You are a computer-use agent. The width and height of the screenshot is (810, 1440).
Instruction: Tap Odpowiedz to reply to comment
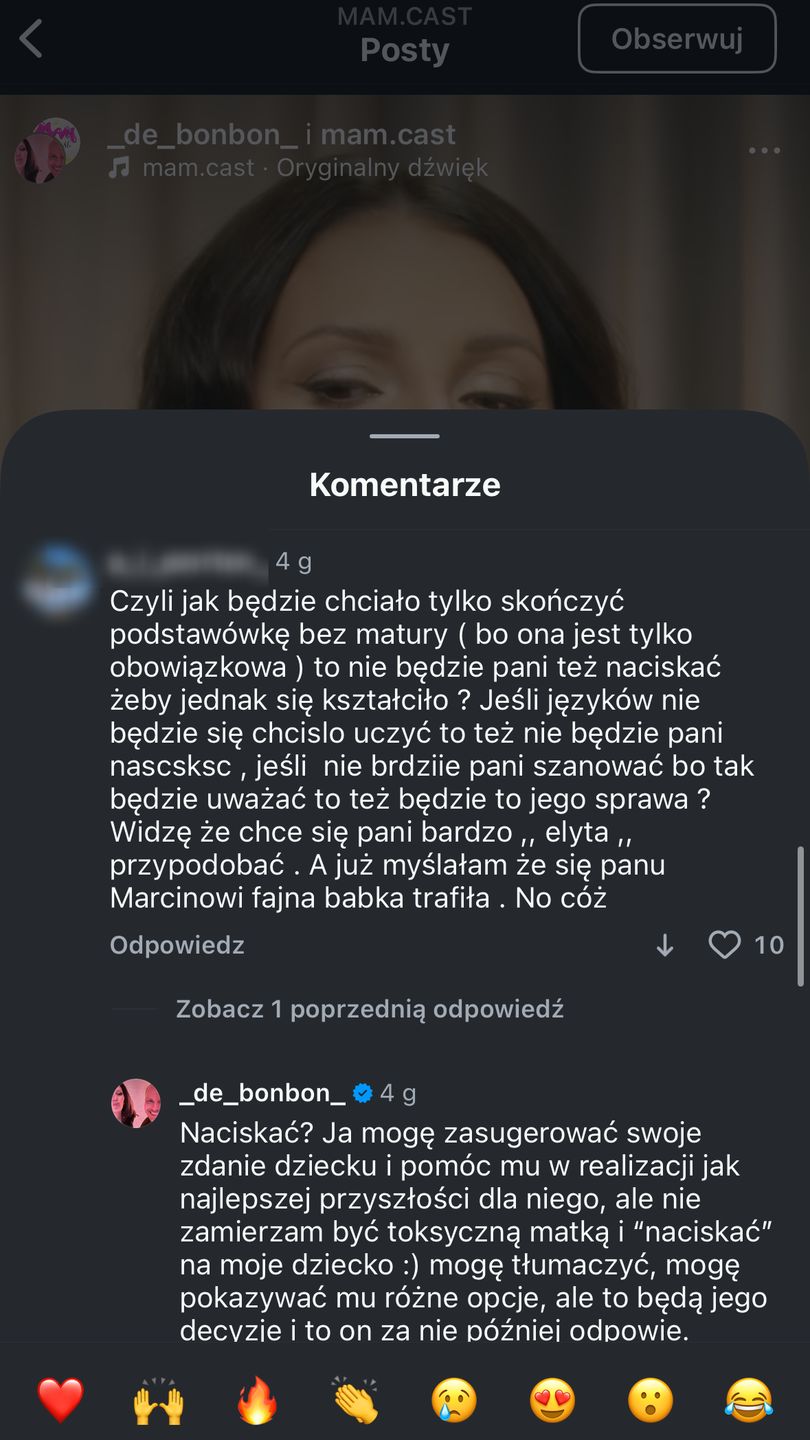coord(177,946)
